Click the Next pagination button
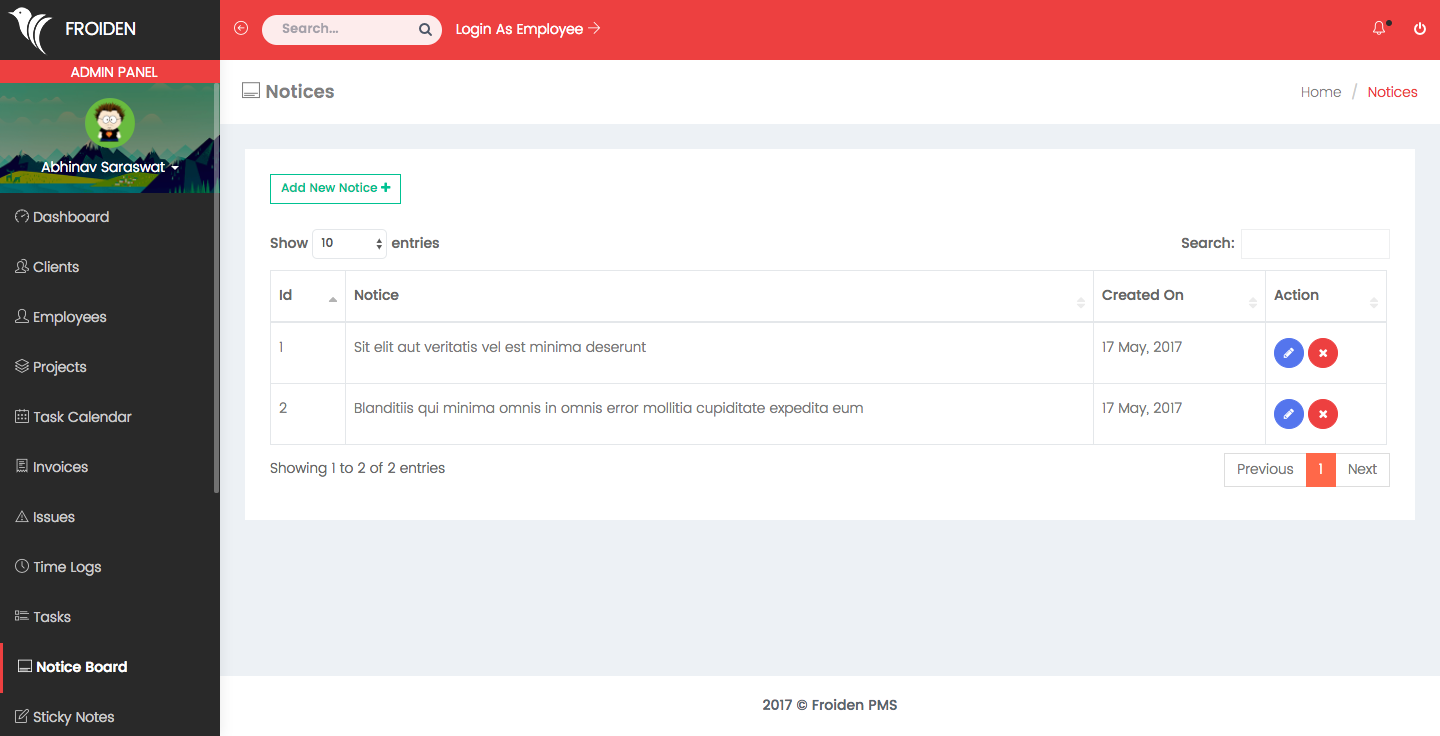 [1362, 470]
